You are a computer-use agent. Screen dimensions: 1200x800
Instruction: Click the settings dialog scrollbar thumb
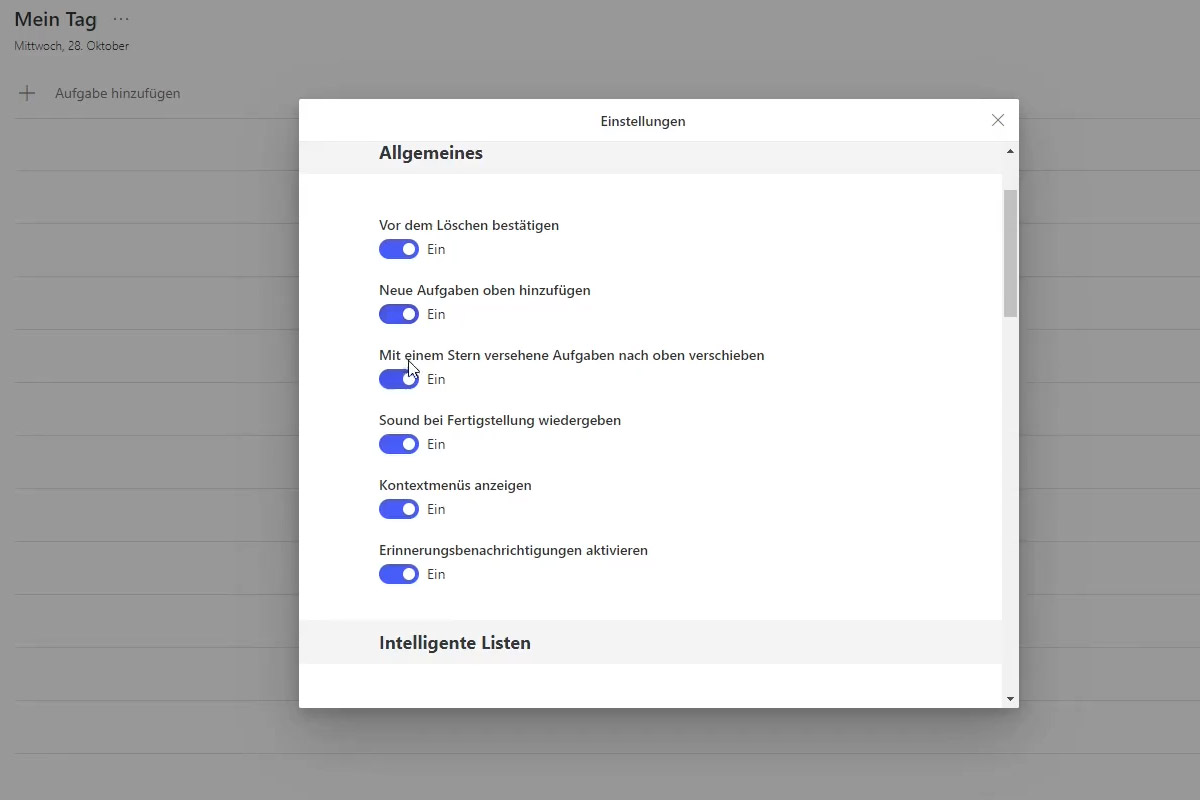[1010, 253]
